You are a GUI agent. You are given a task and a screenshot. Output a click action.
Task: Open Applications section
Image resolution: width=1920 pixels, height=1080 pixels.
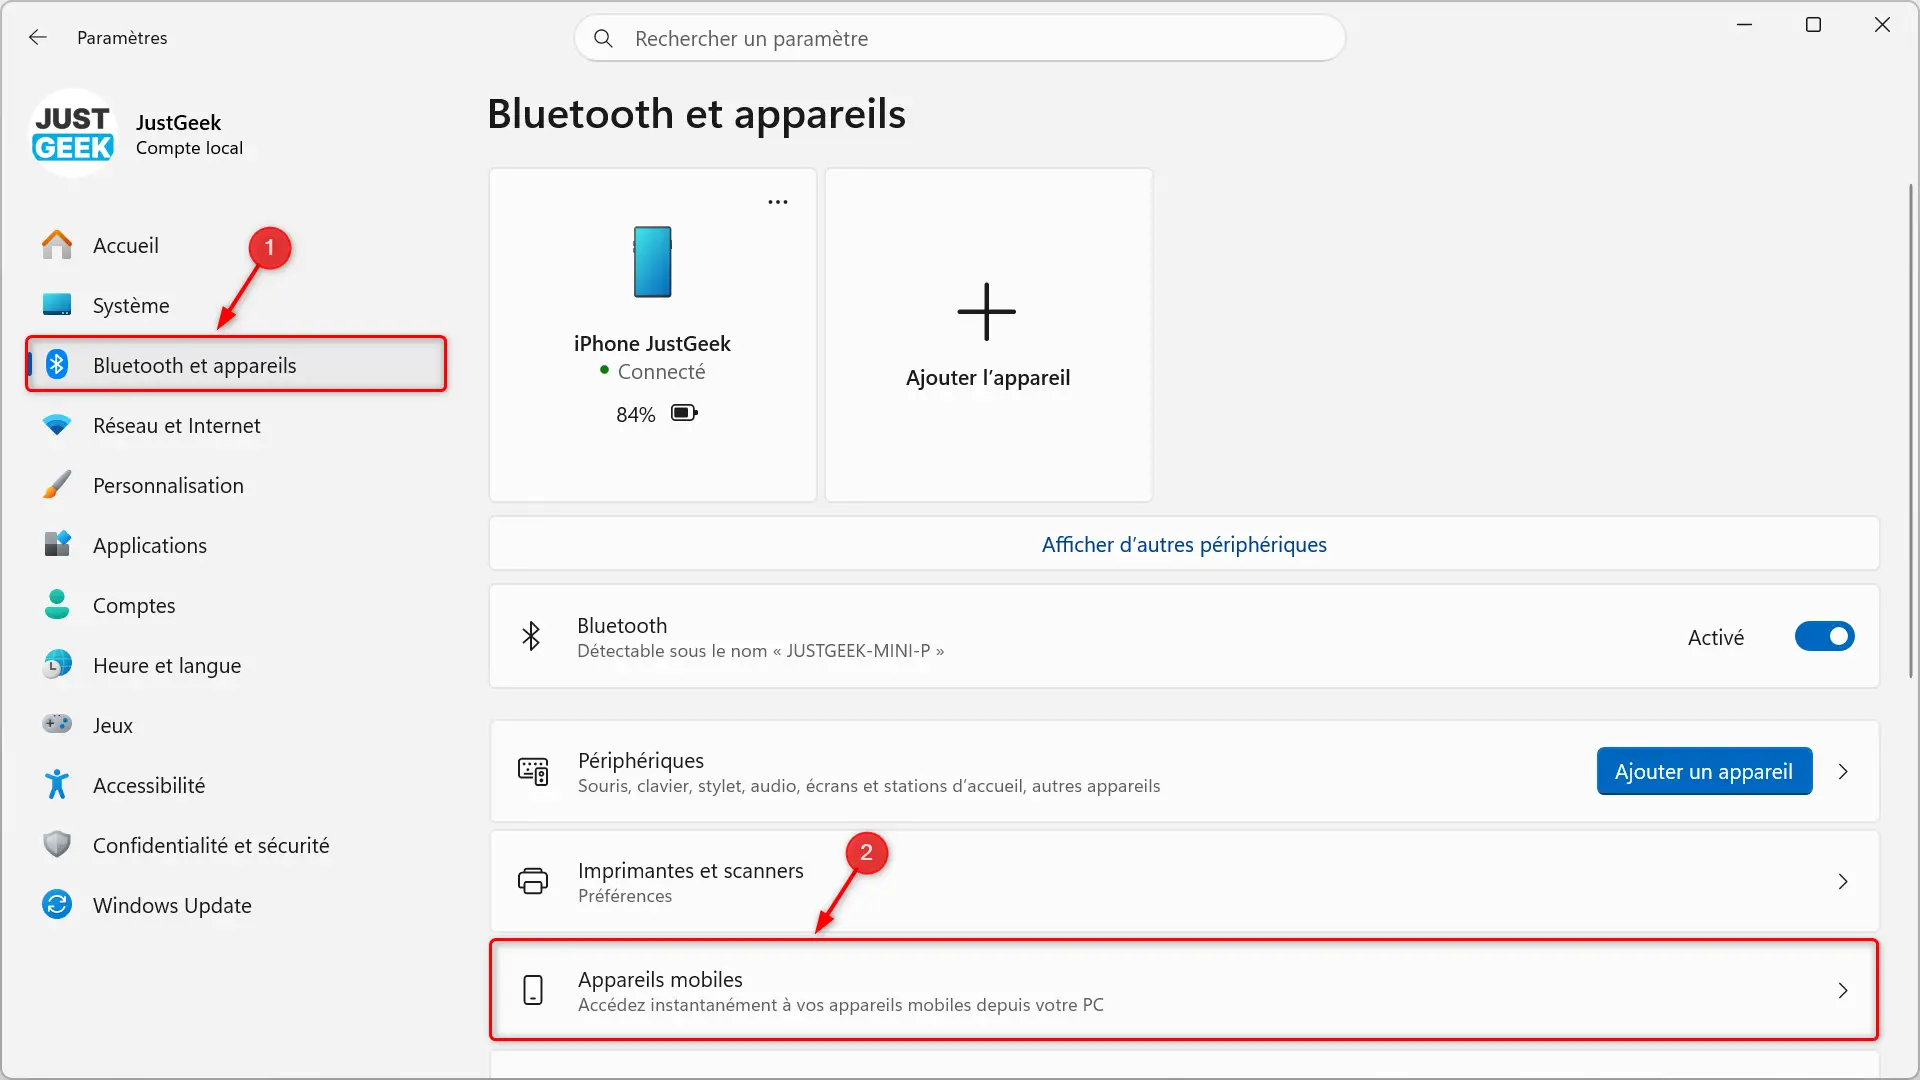pyautogui.click(x=236, y=546)
